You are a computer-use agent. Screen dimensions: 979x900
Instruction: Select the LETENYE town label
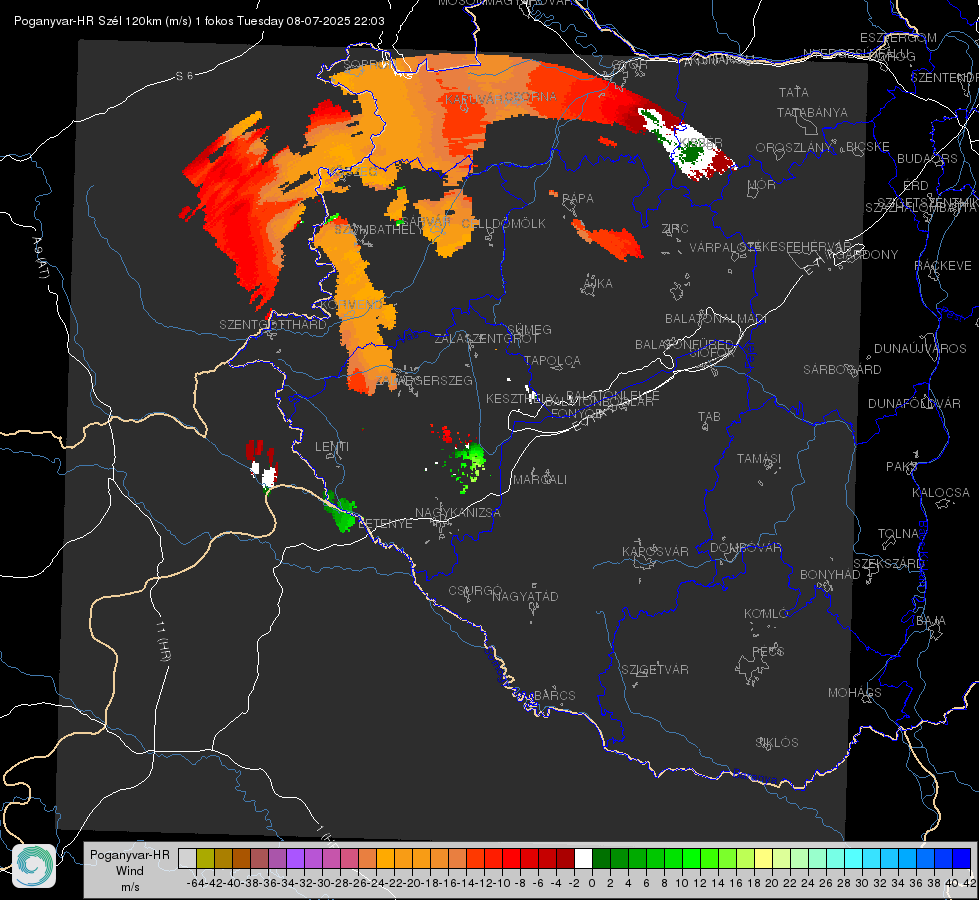[x=385, y=524]
